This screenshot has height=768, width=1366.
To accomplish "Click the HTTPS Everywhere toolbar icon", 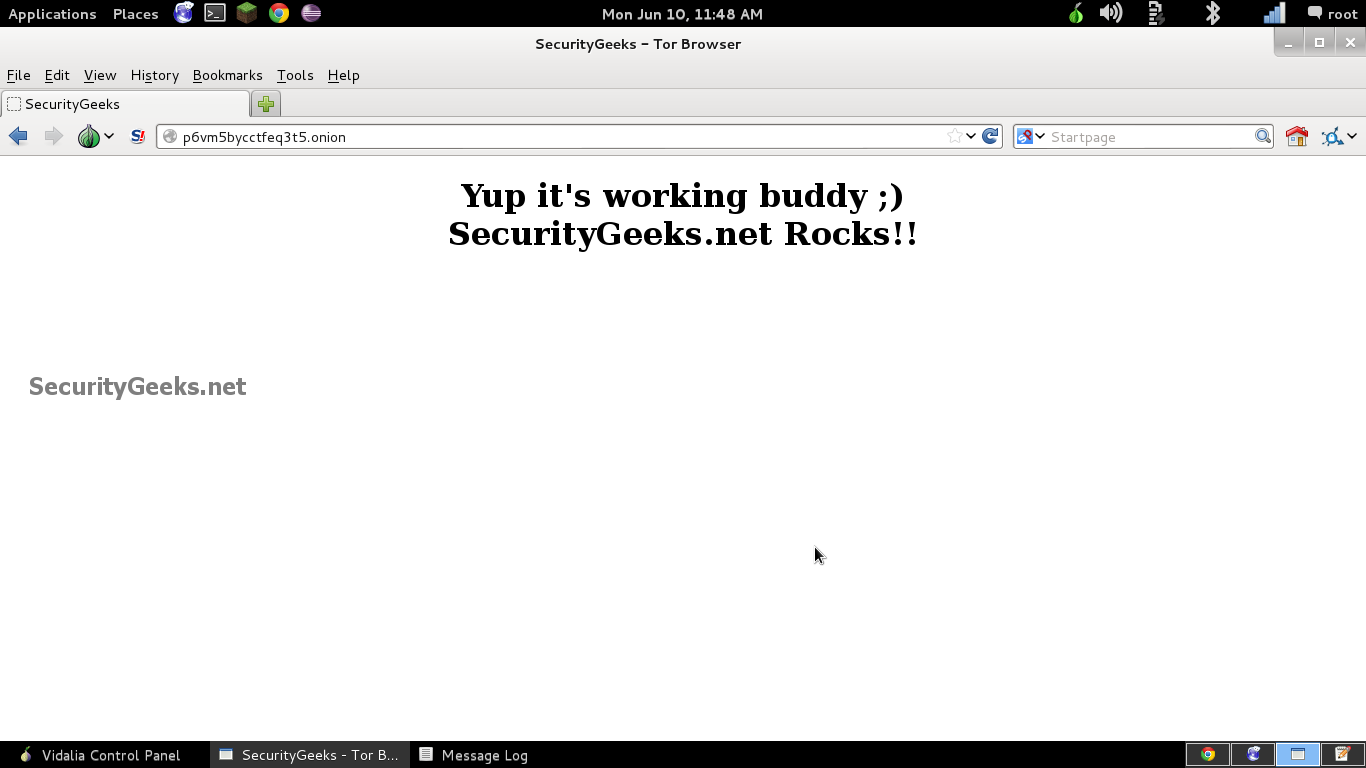I will [x=1331, y=136].
